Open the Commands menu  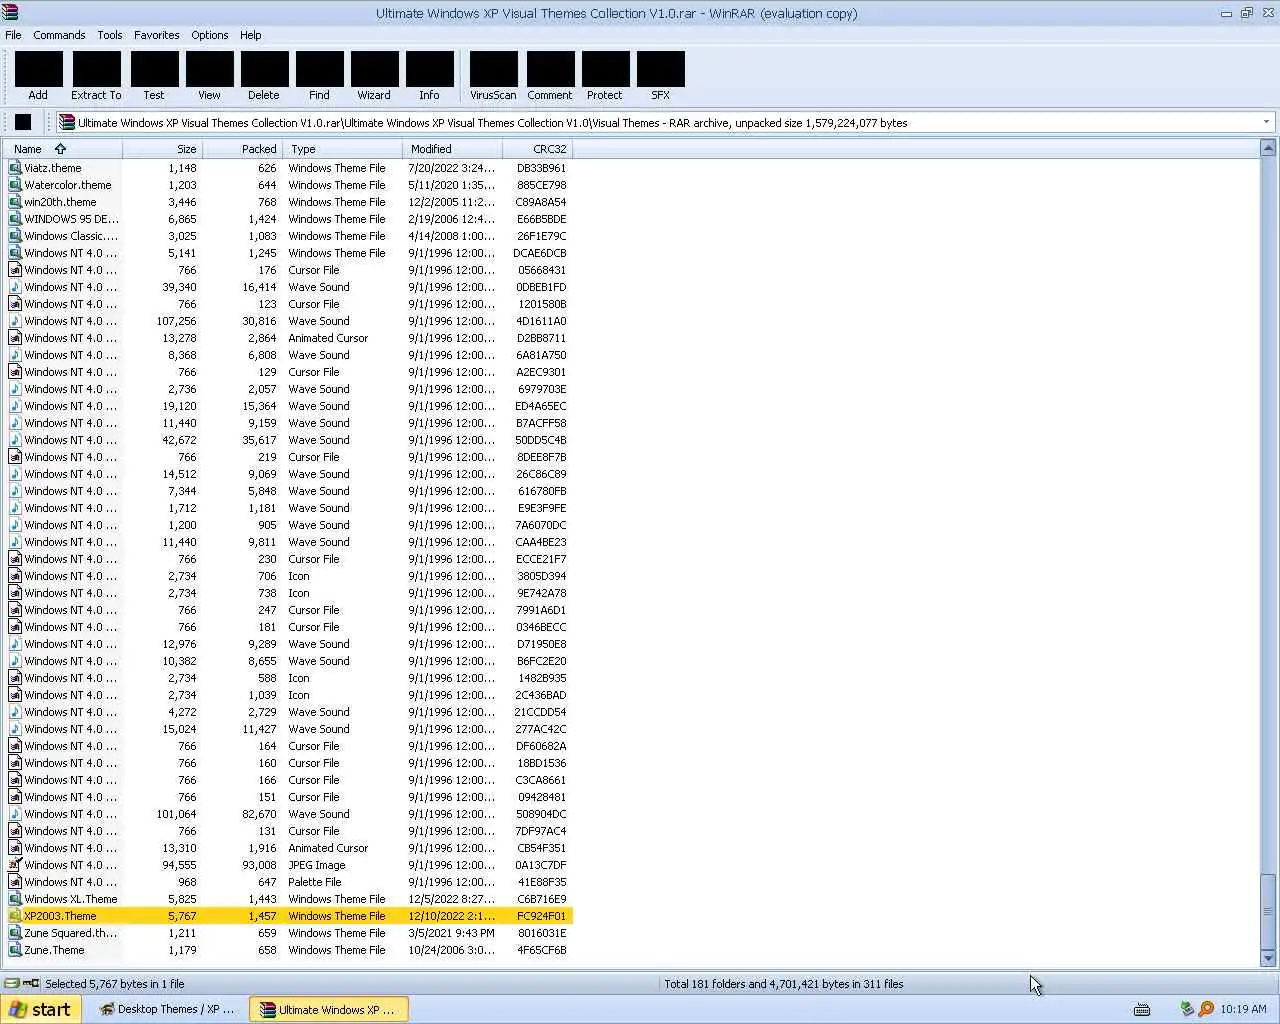(59, 35)
